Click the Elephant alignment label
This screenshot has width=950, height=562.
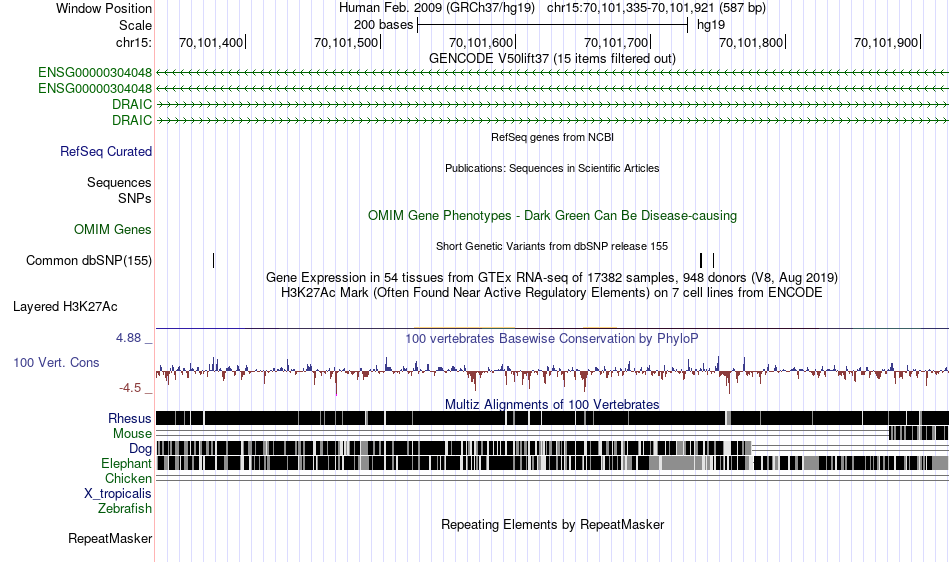tap(126, 463)
